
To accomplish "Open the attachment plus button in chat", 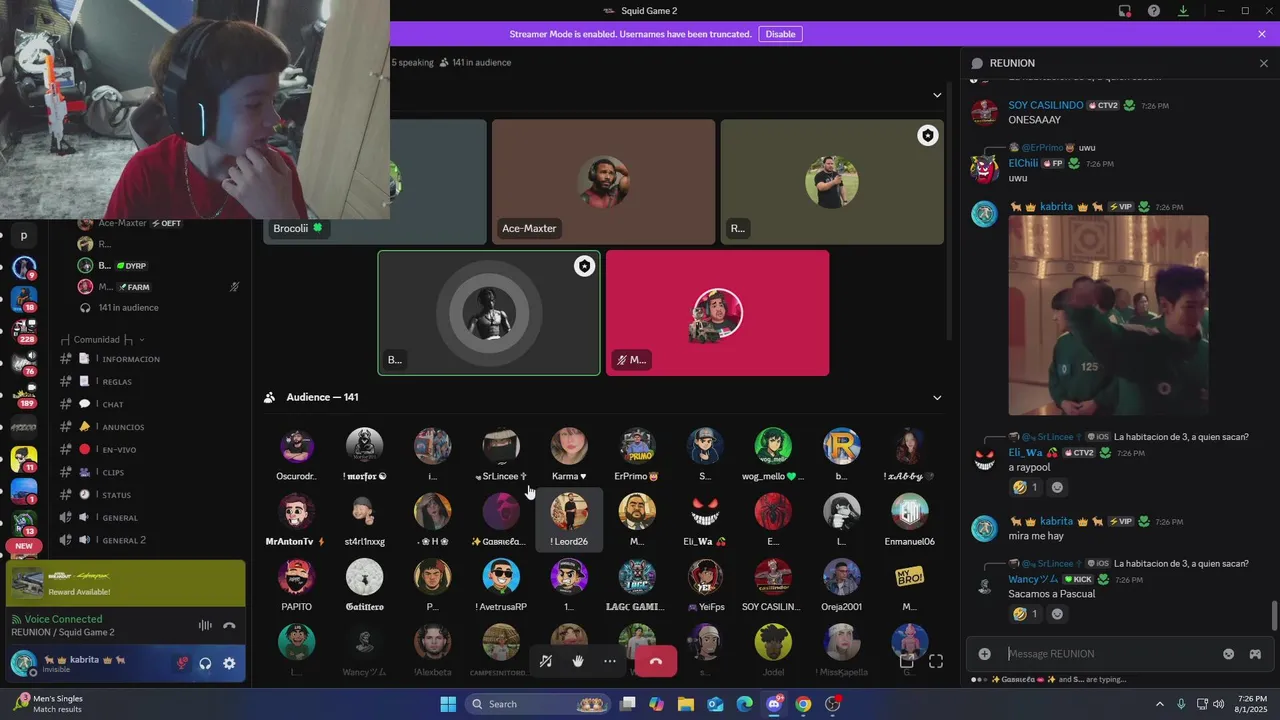I will [984, 654].
